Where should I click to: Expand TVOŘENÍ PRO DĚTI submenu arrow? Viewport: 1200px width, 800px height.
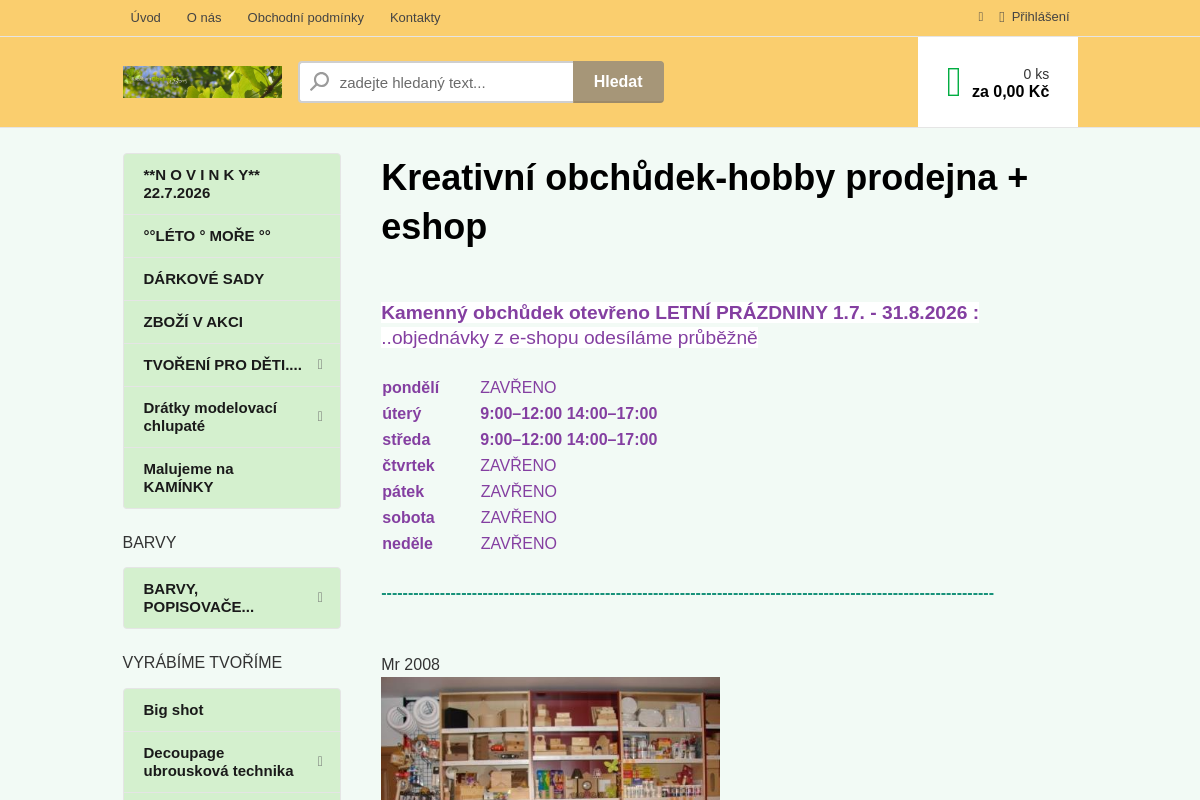click(x=320, y=364)
